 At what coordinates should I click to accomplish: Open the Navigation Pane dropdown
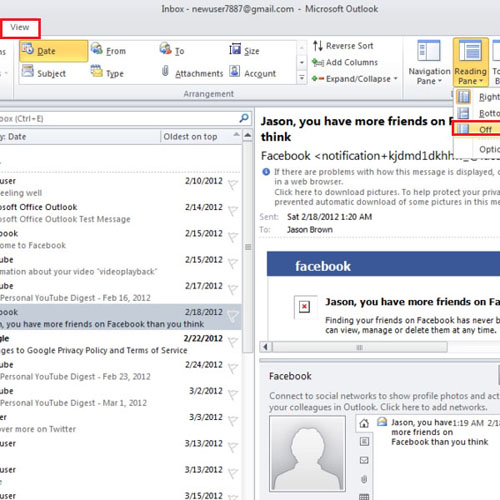click(x=429, y=63)
